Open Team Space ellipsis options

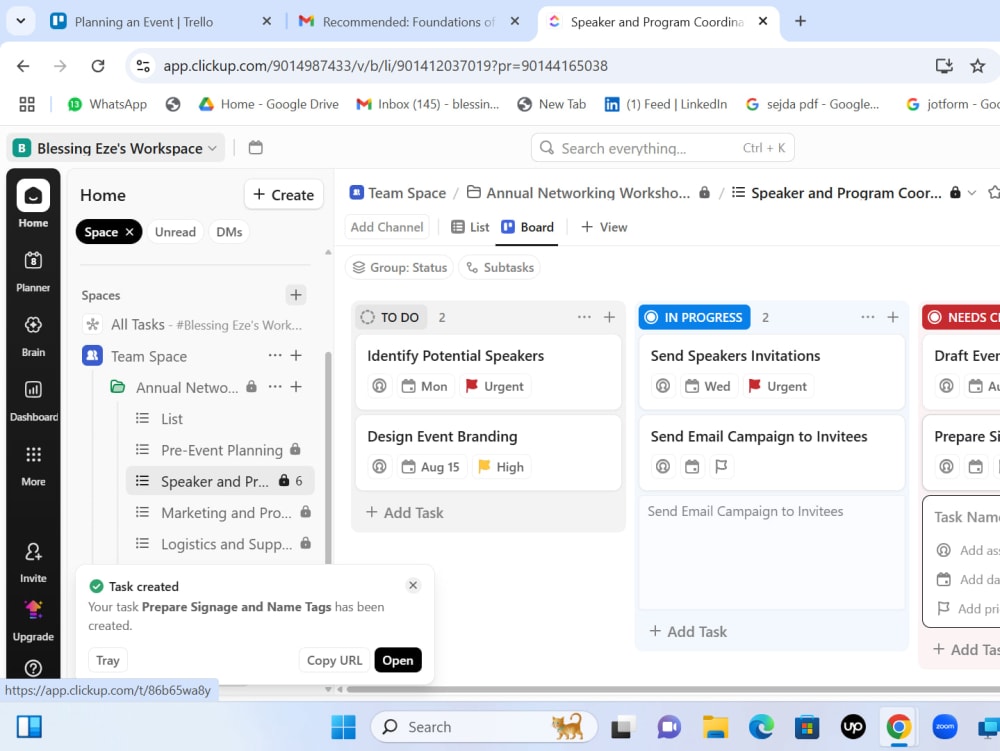click(x=275, y=355)
